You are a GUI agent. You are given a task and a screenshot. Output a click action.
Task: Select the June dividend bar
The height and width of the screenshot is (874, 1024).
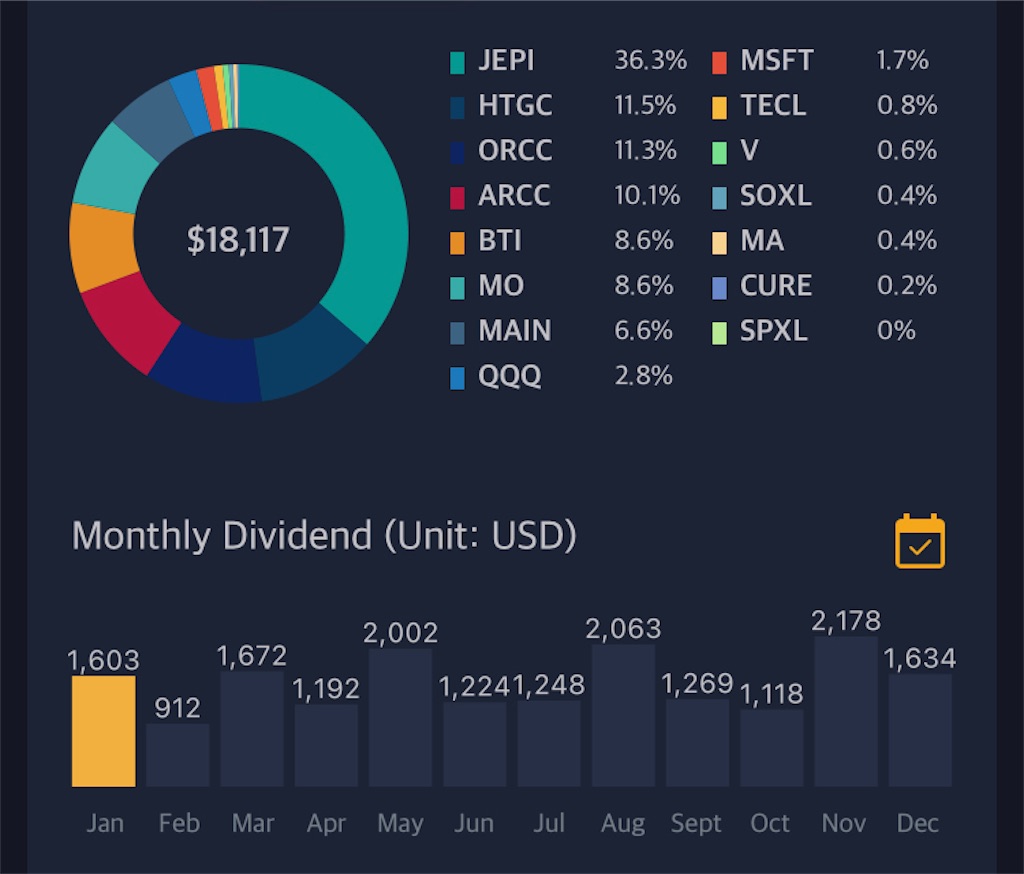(x=475, y=744)
